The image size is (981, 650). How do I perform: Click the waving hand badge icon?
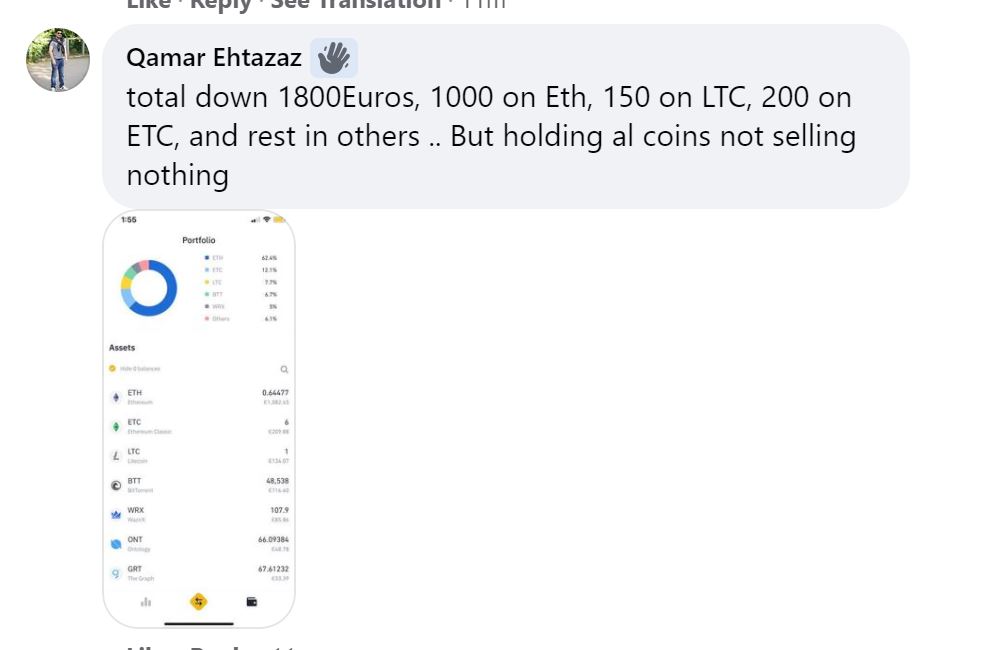[x=334, y=58]
